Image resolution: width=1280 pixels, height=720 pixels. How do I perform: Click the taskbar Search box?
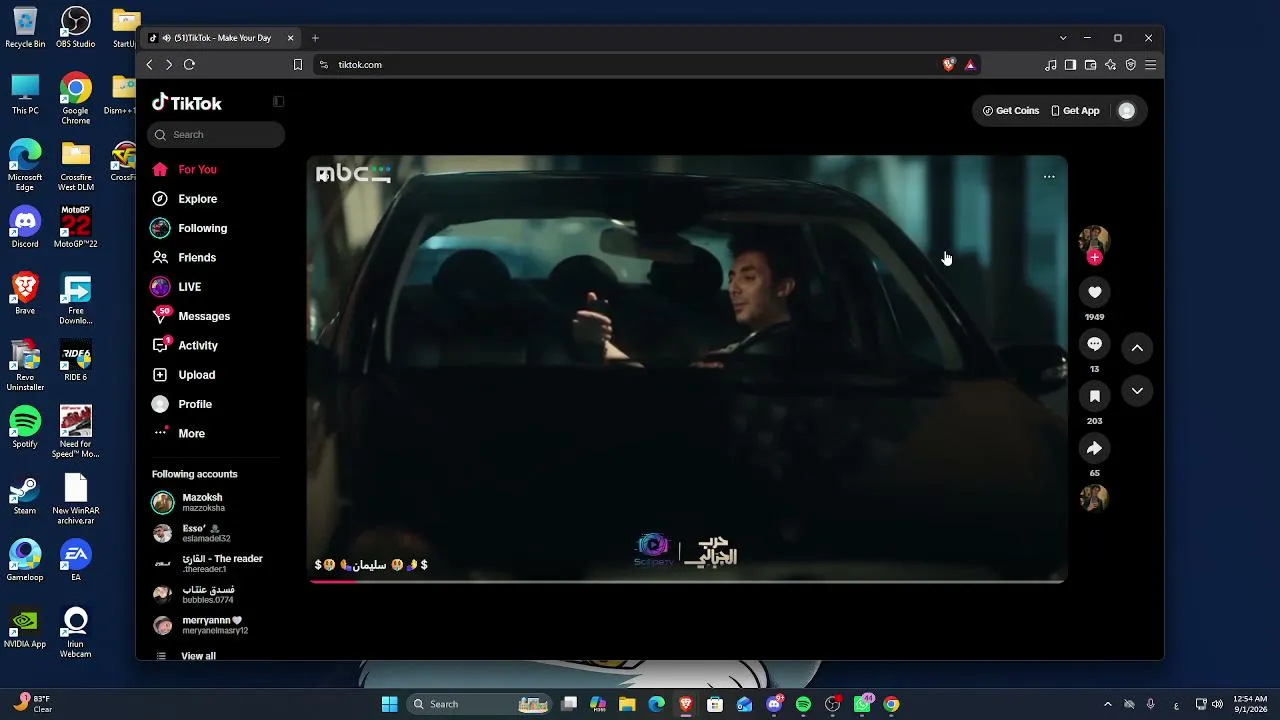click(478, 704)
